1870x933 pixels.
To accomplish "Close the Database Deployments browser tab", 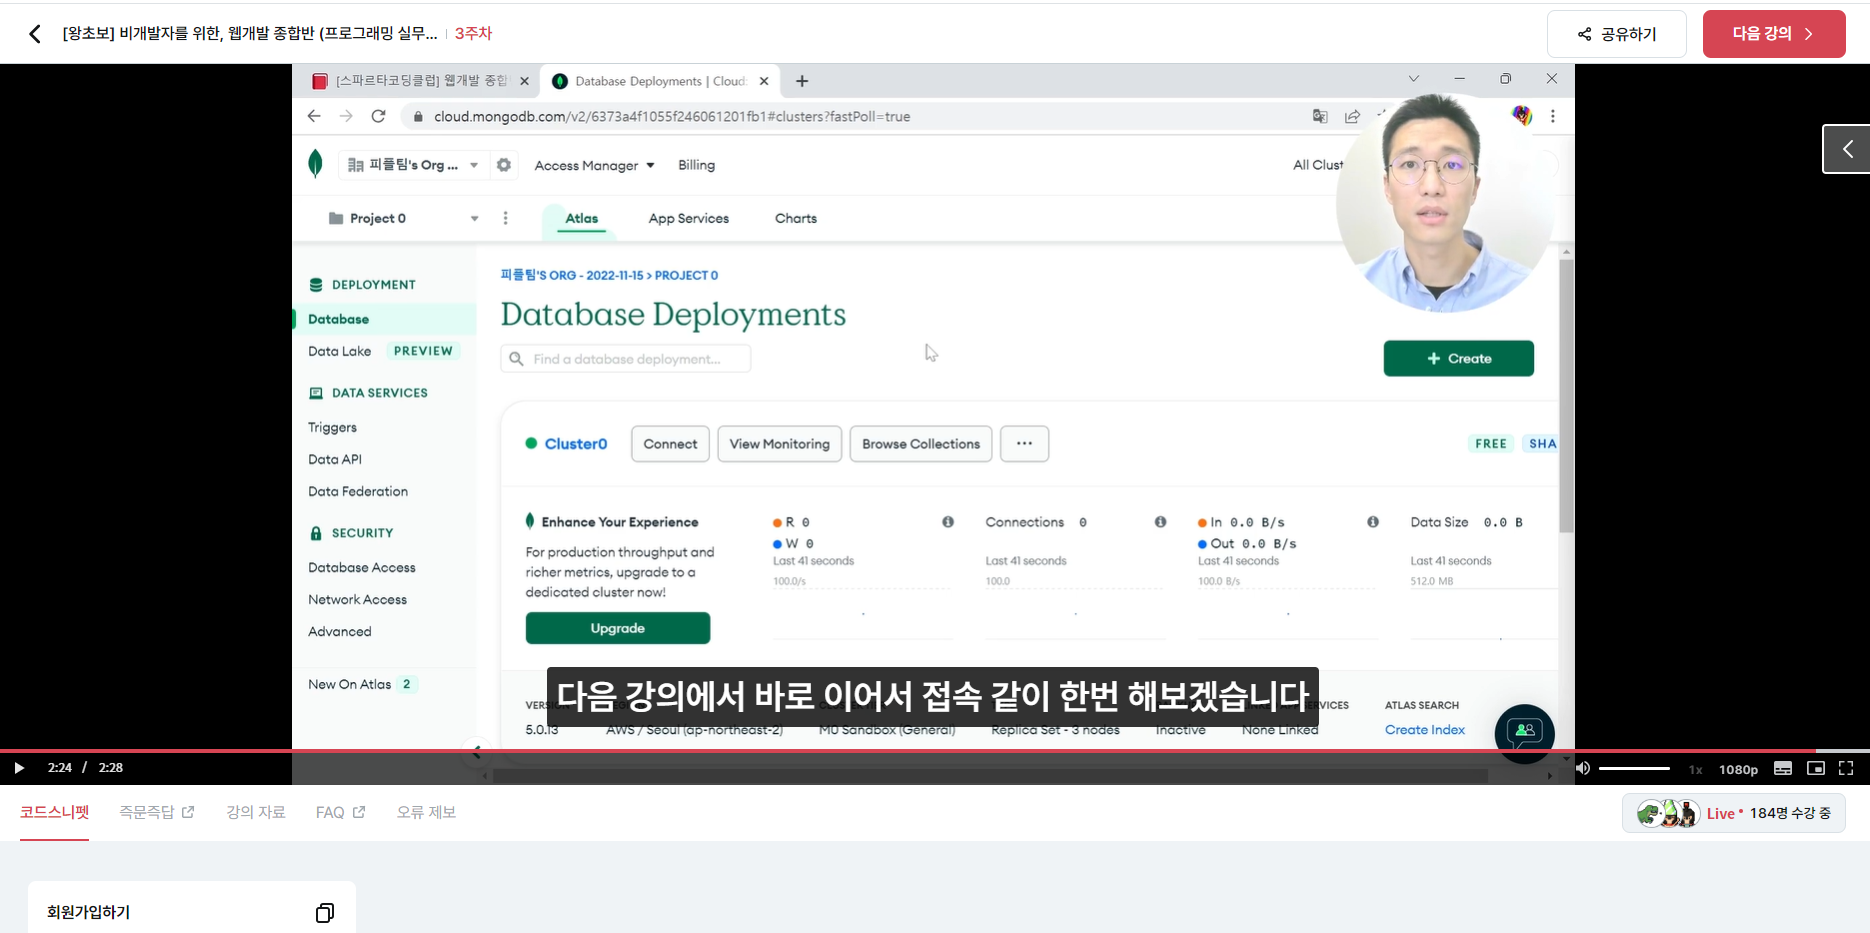I will coord(764,81).
